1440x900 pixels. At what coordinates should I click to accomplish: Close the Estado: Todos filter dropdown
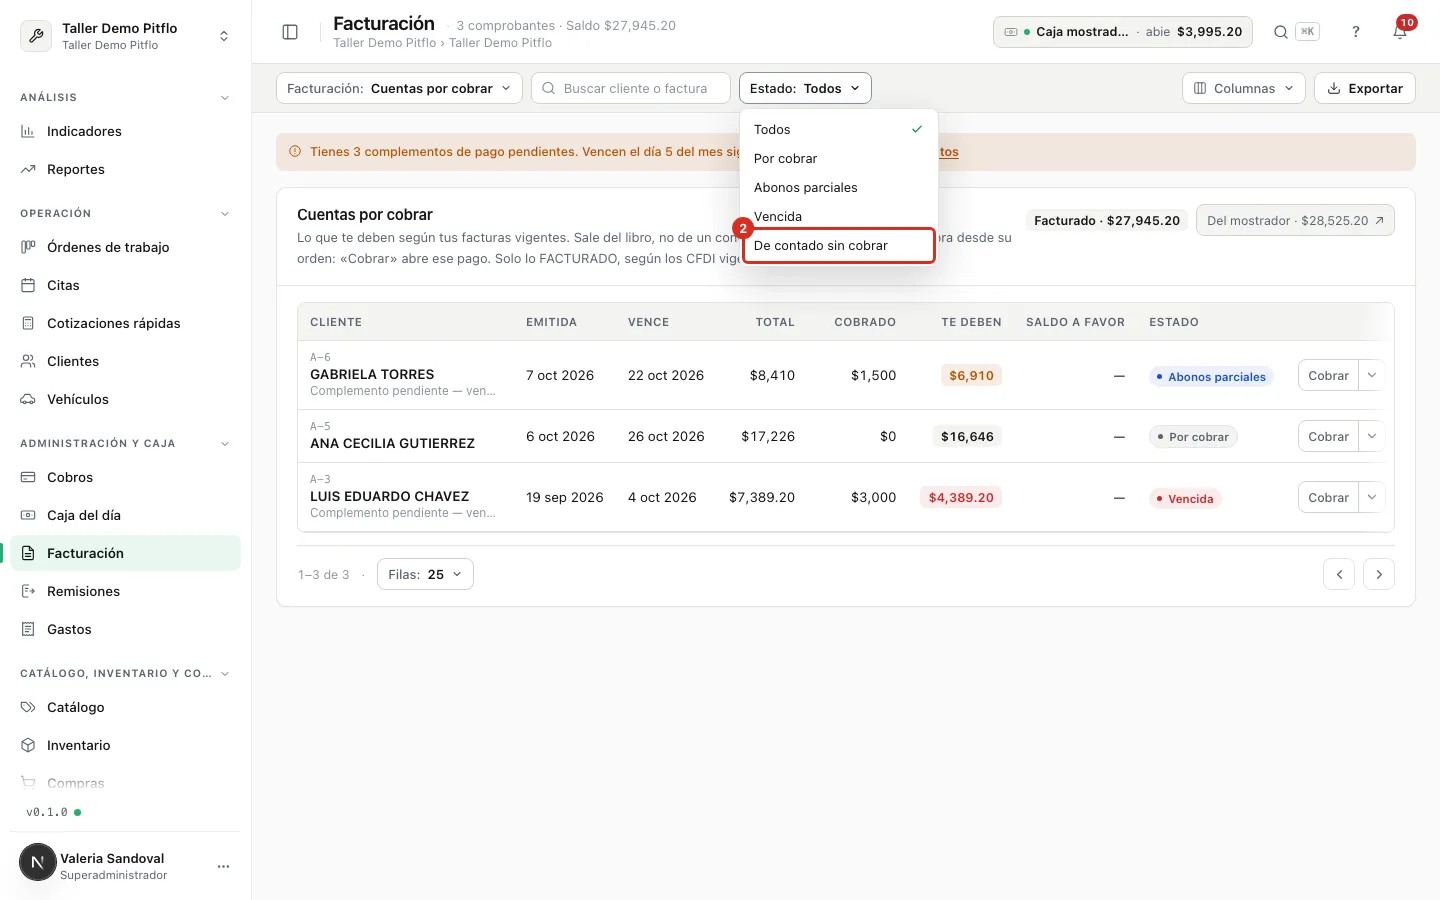pyautogui.click(x=805, y=88)
